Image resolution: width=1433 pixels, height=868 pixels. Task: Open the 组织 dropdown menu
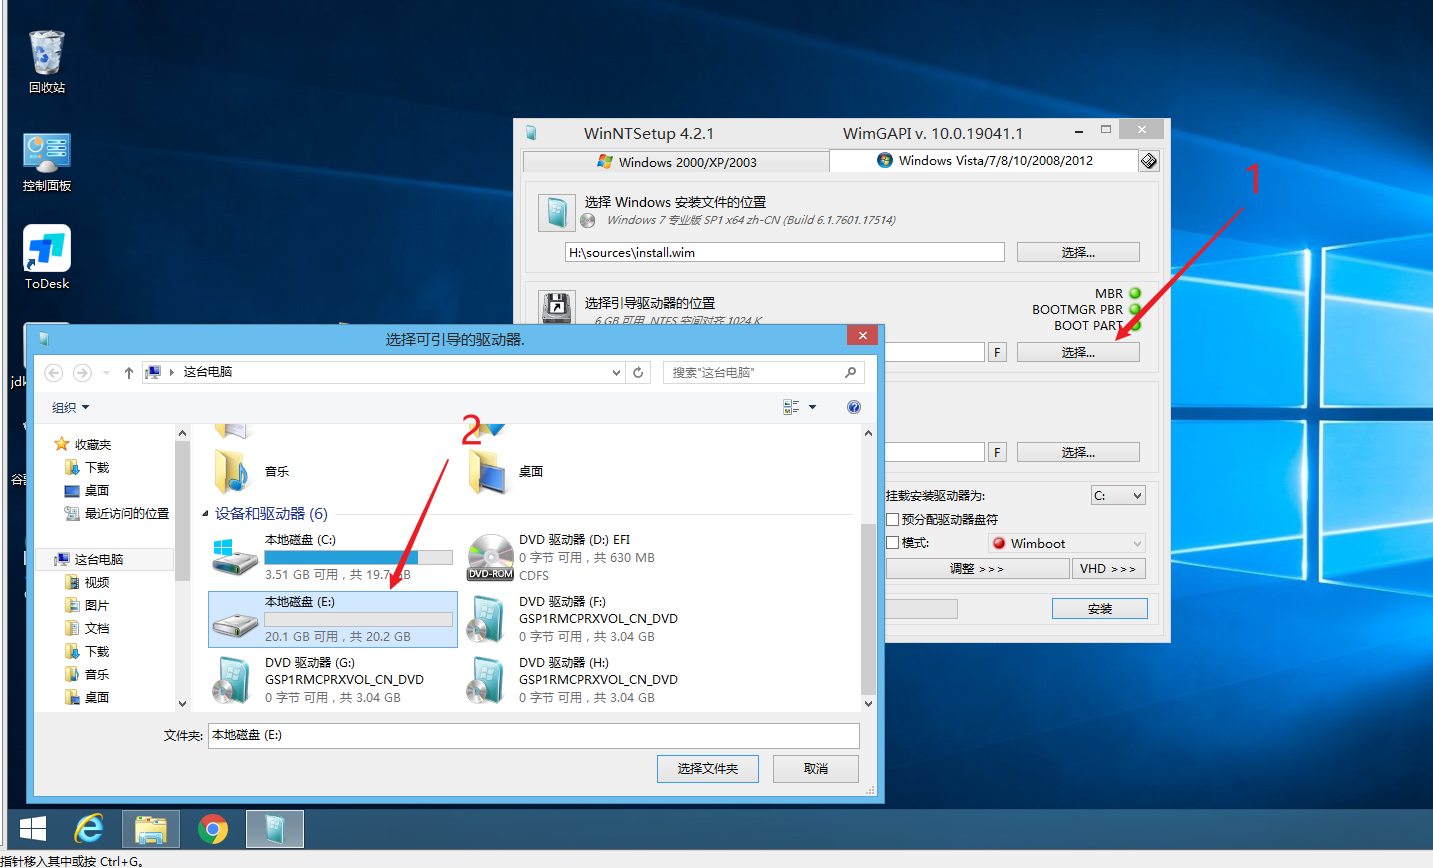pyautogui.click(x=71, y=408)
